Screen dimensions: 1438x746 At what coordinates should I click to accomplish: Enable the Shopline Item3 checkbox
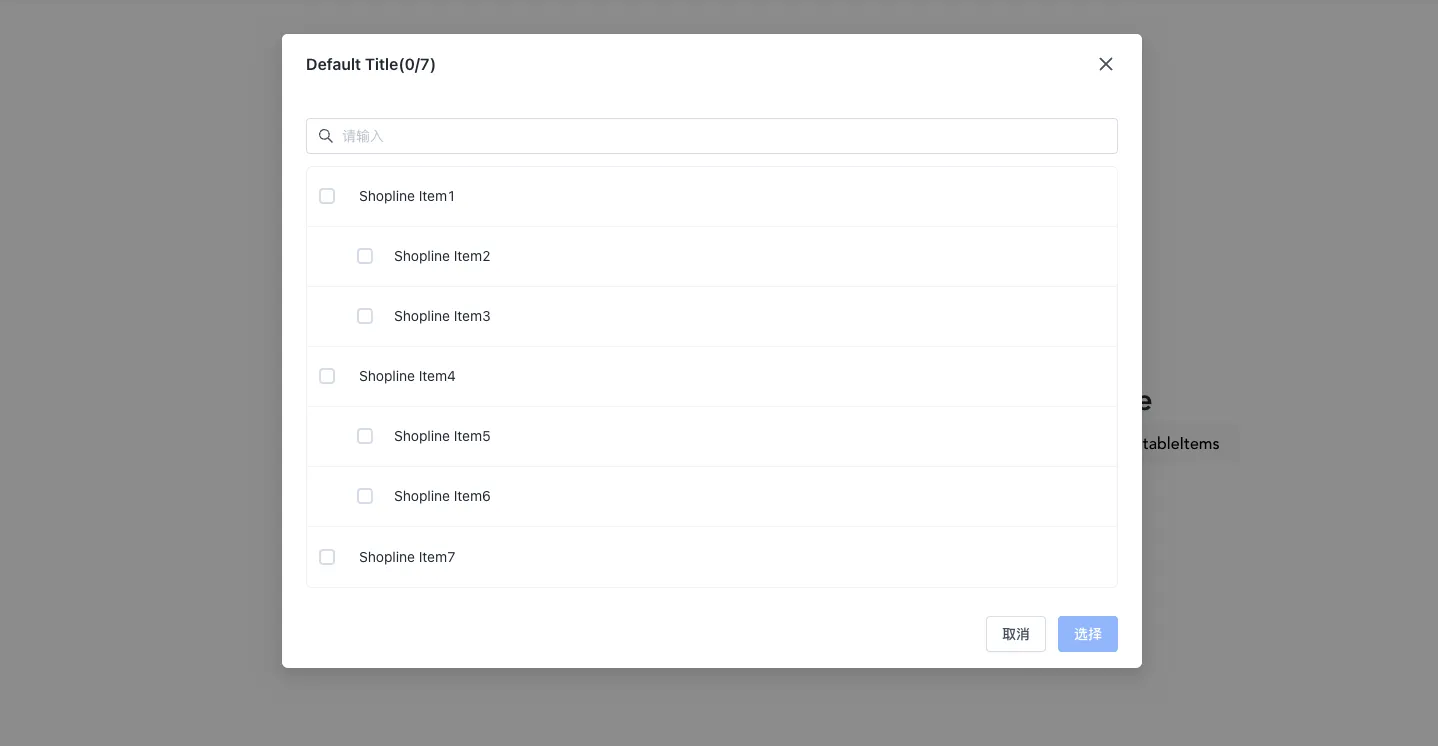point(365,316)
